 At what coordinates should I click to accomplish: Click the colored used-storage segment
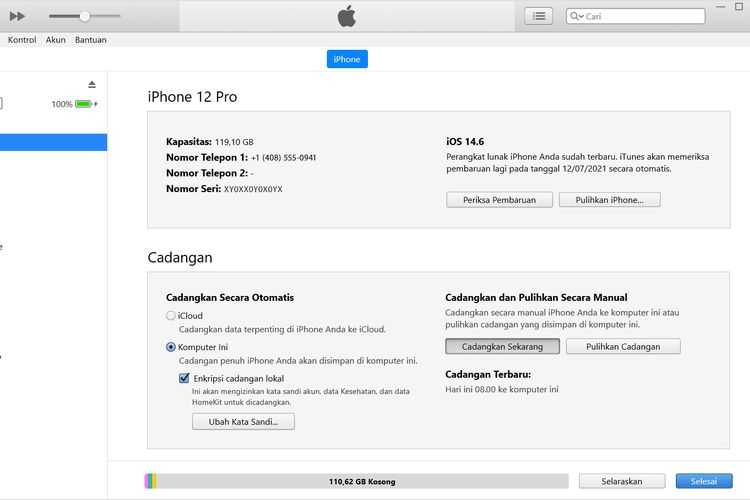click(151, 481)
